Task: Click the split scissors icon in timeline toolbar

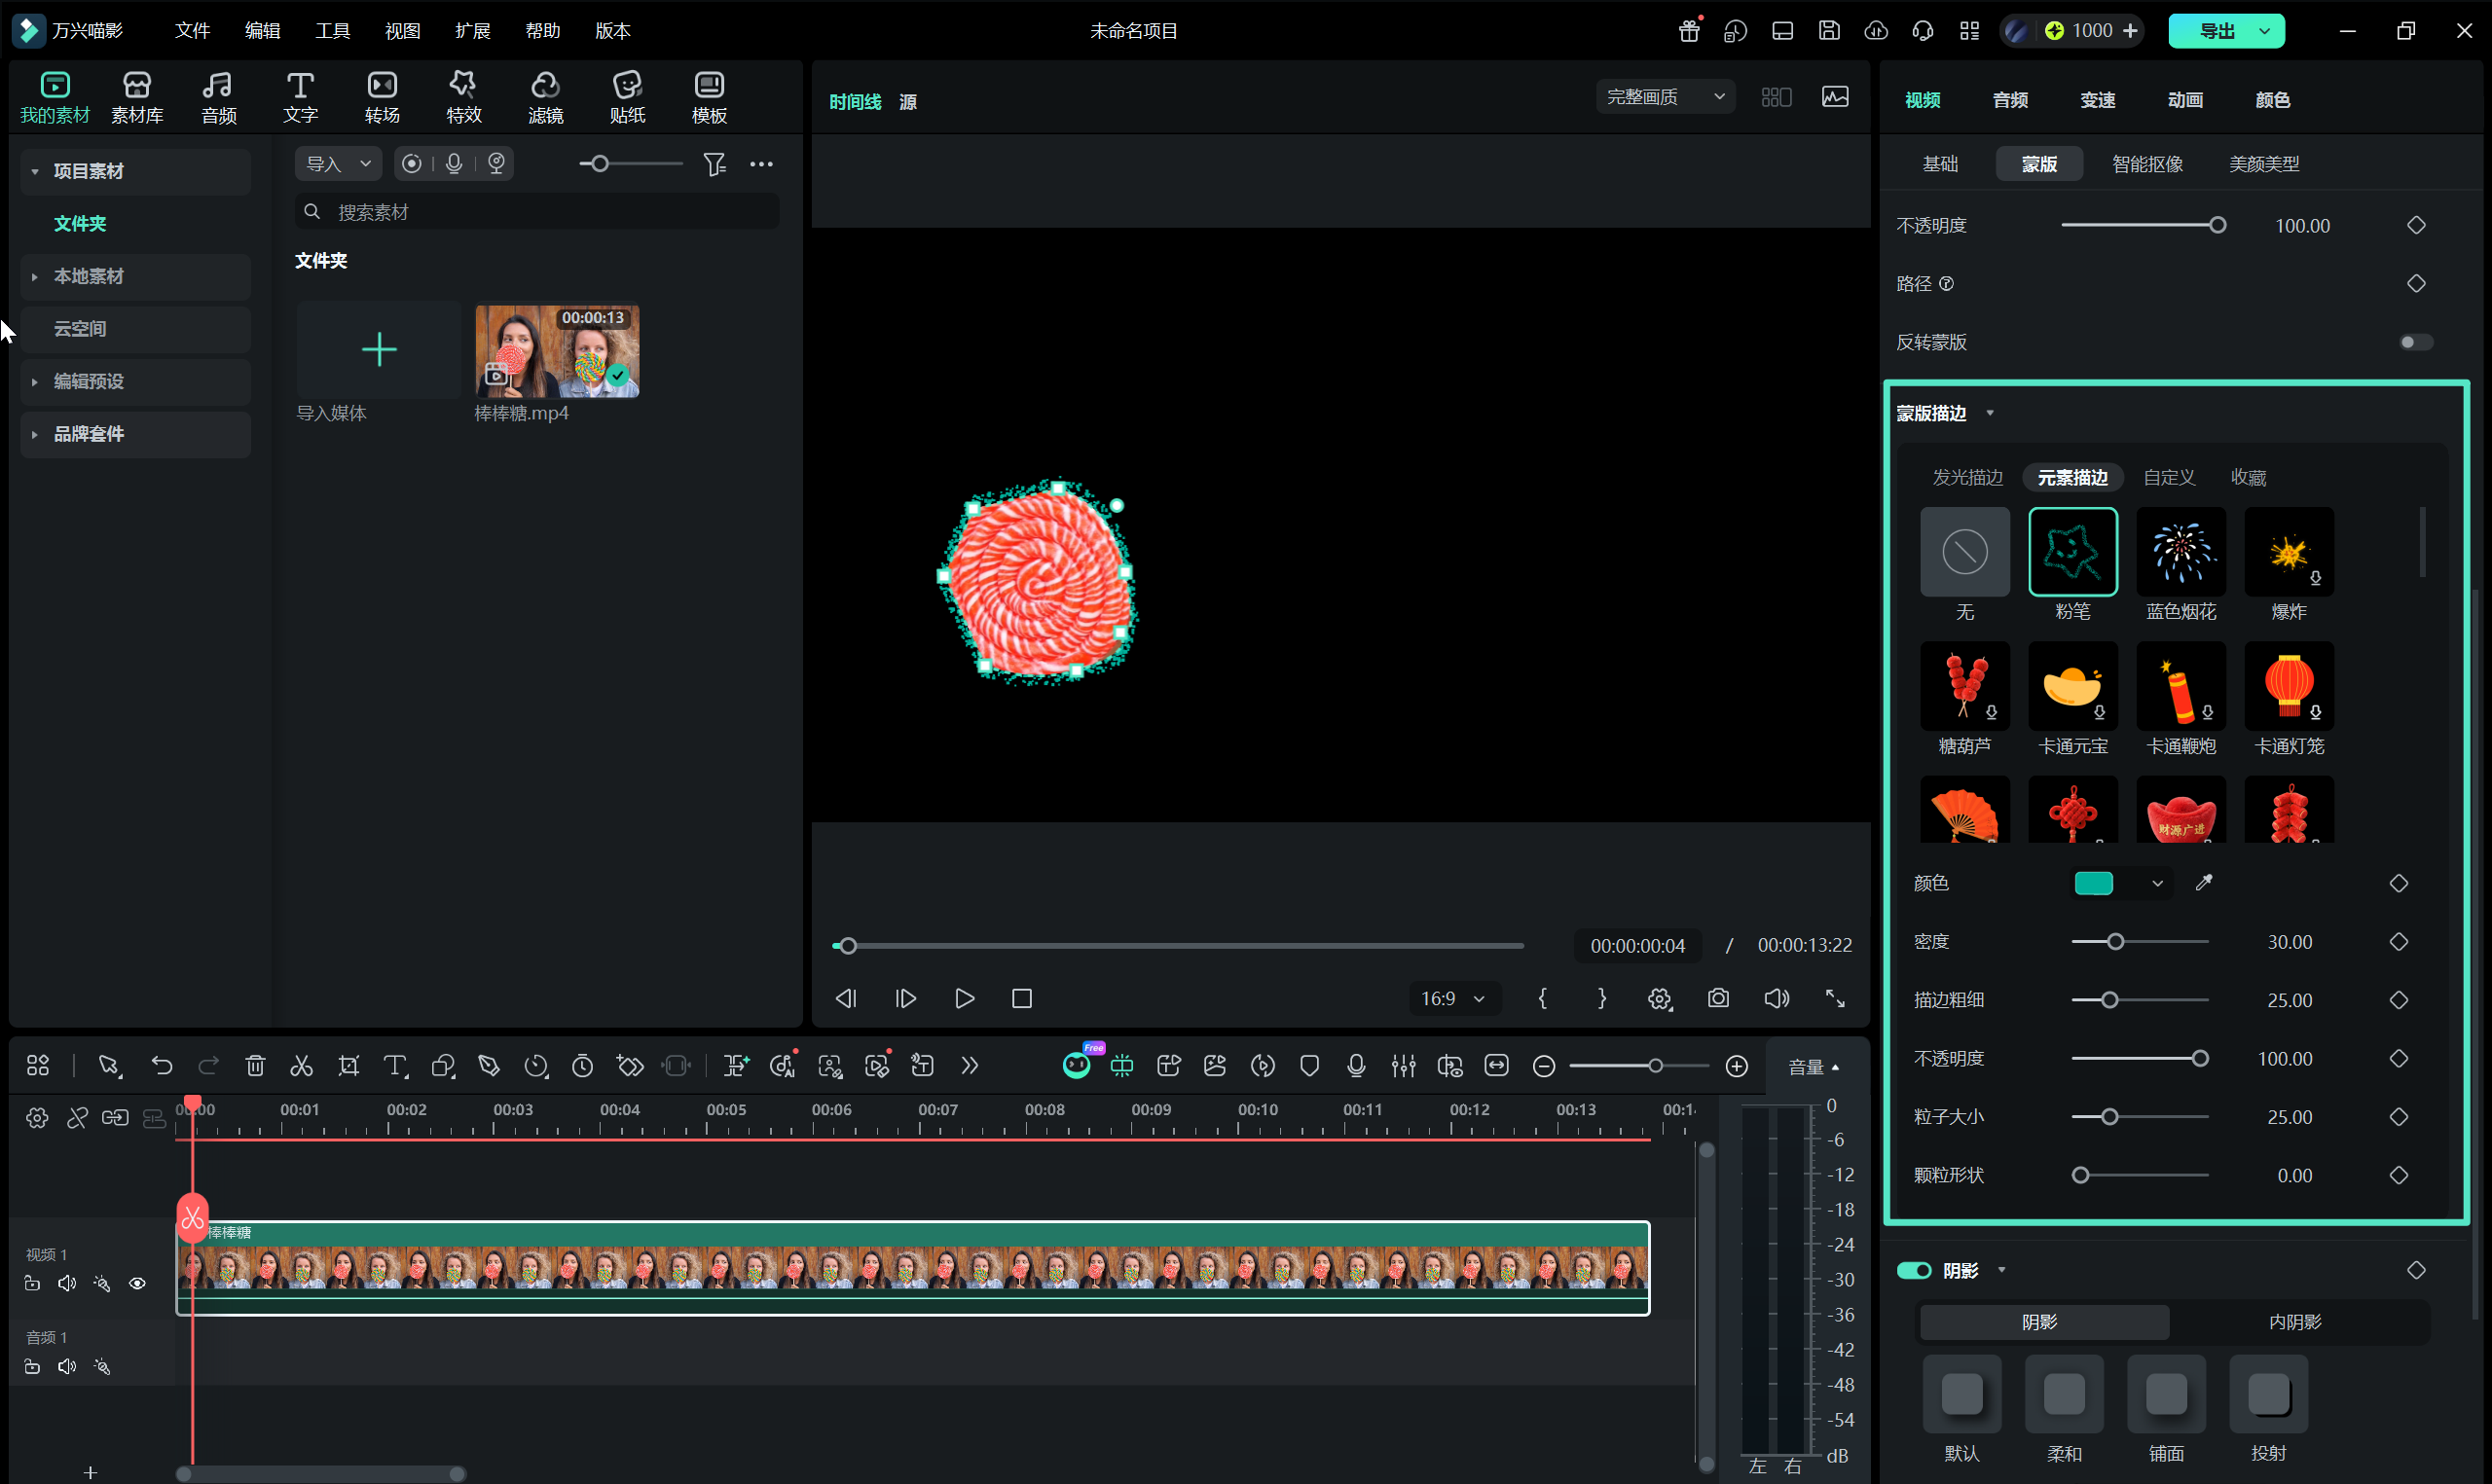Action: (301, 1066)
